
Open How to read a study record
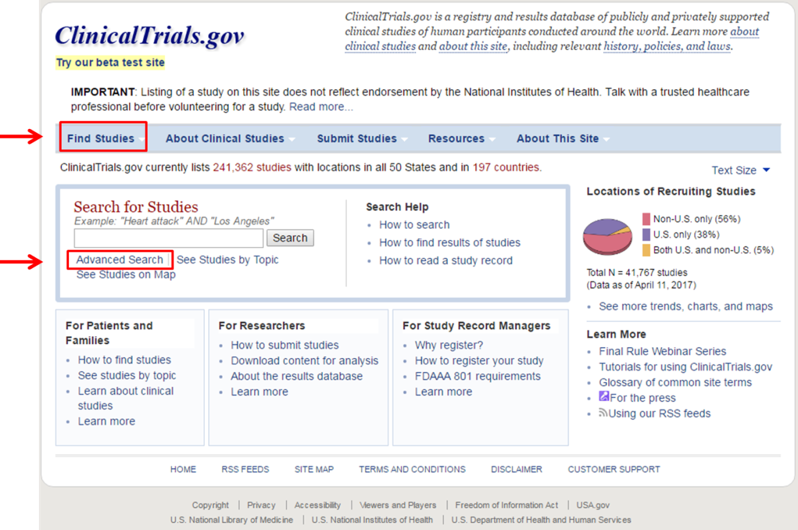(x=446, y=261)
